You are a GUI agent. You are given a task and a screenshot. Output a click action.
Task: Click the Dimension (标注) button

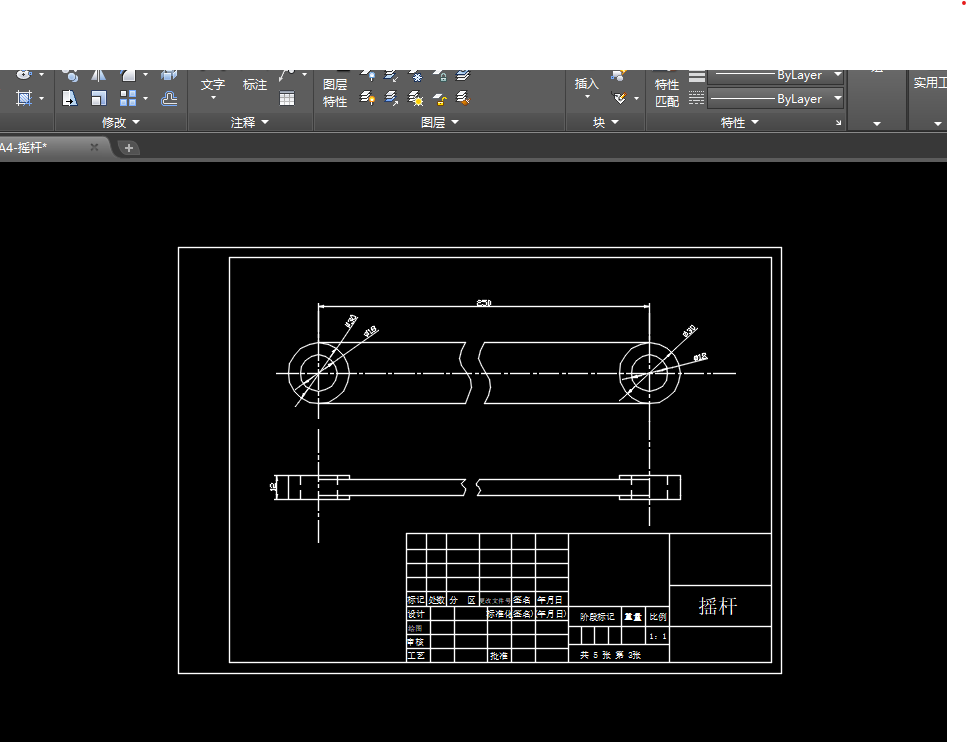point(255,85)
